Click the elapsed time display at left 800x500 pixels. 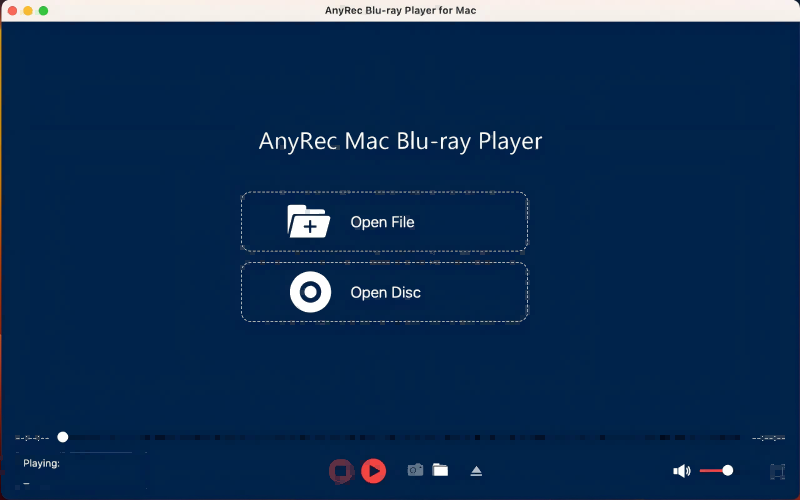coord(32,438)
